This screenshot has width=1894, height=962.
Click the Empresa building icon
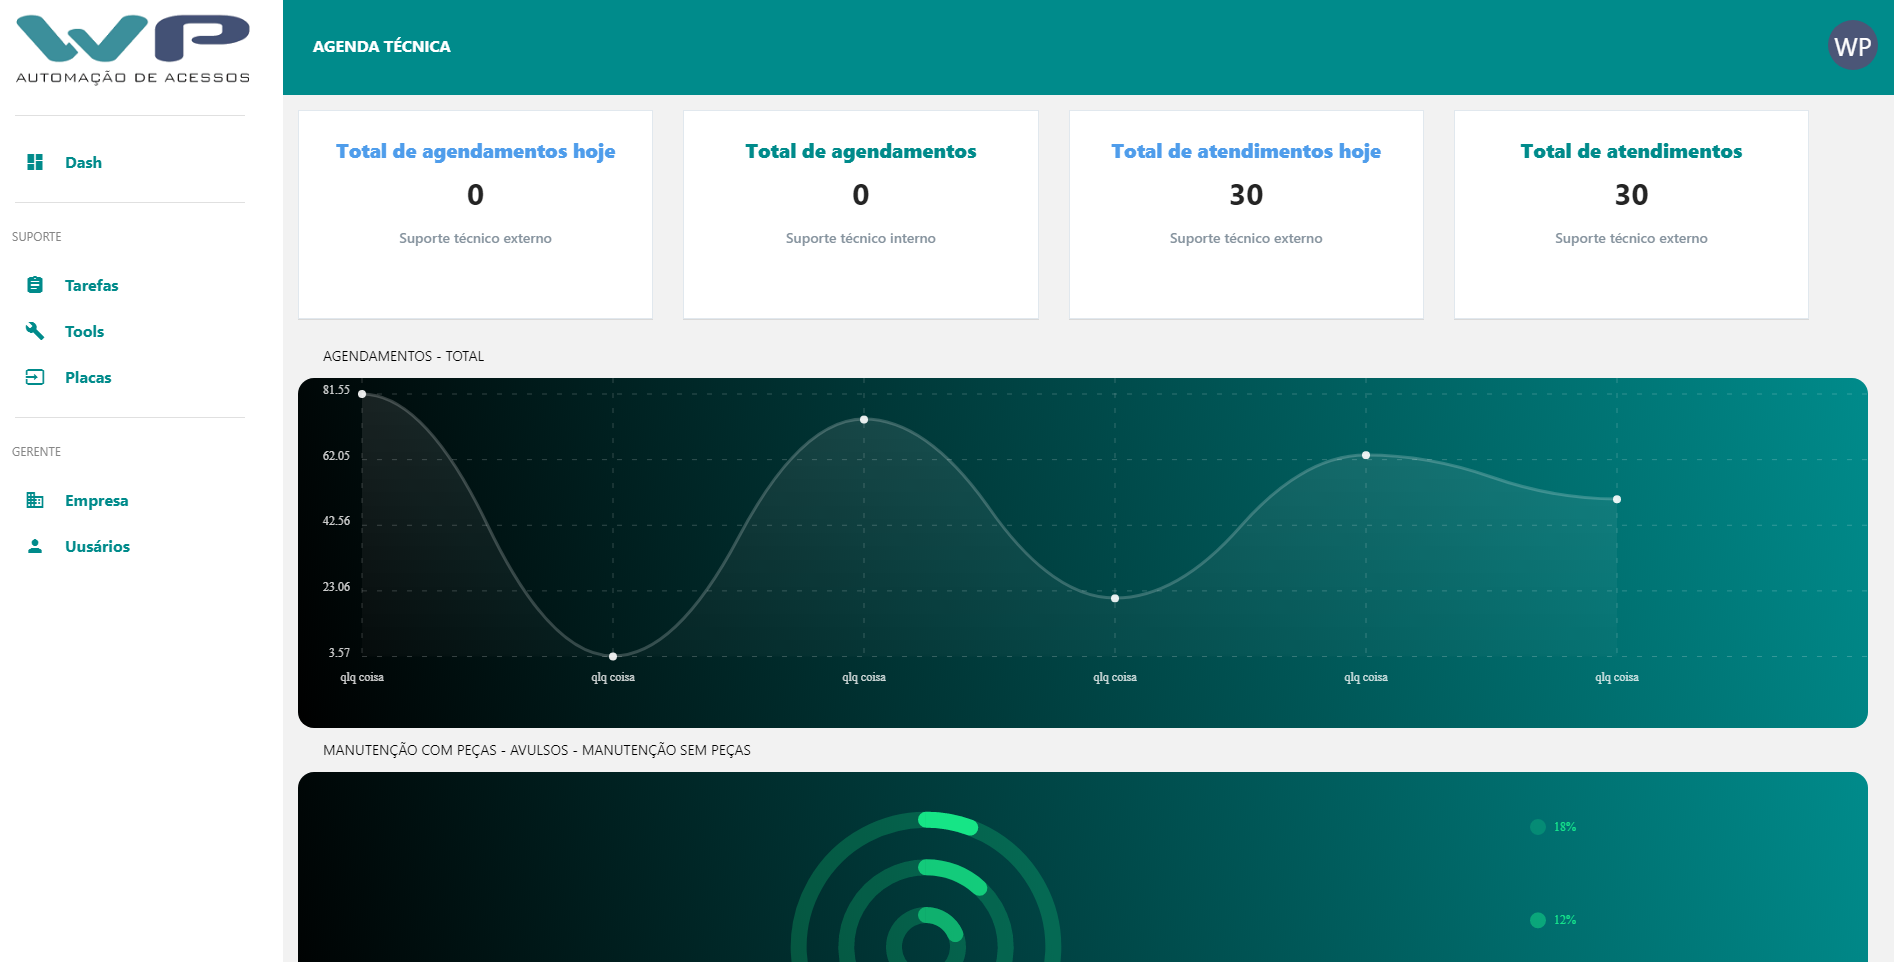point(35,500)
